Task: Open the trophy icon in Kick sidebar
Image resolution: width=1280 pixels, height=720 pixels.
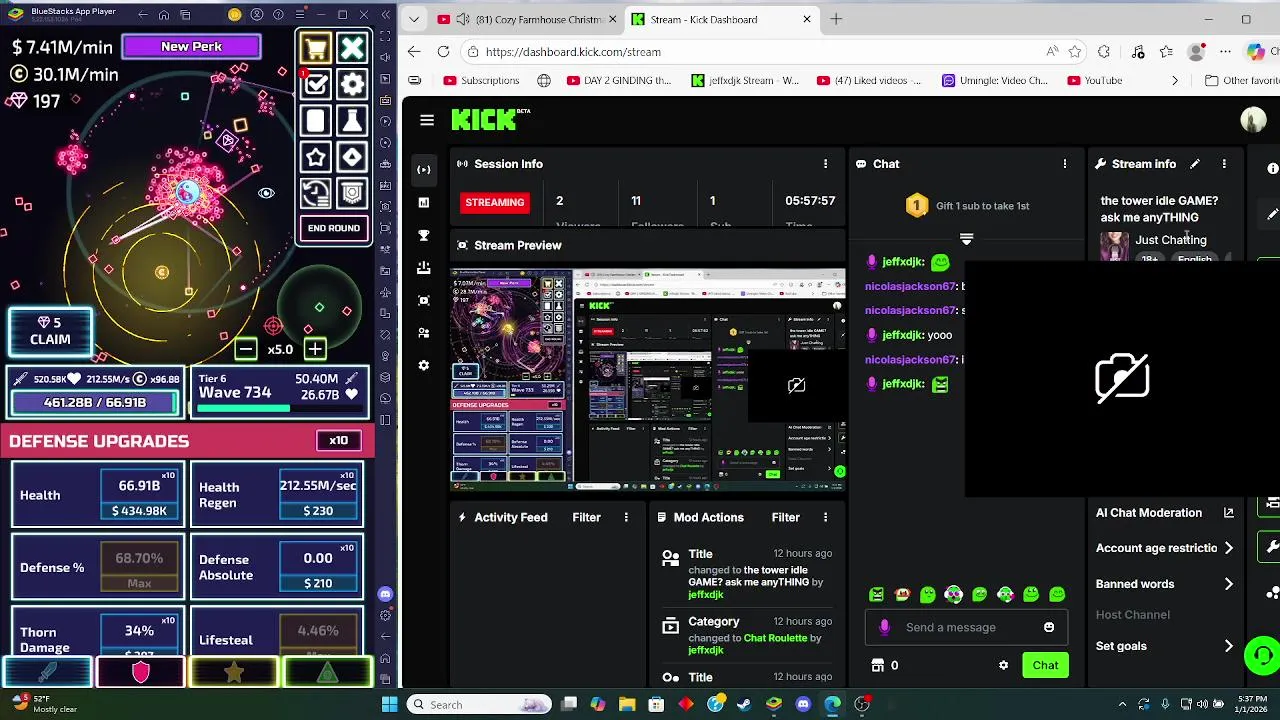Action: coord(424,235)
